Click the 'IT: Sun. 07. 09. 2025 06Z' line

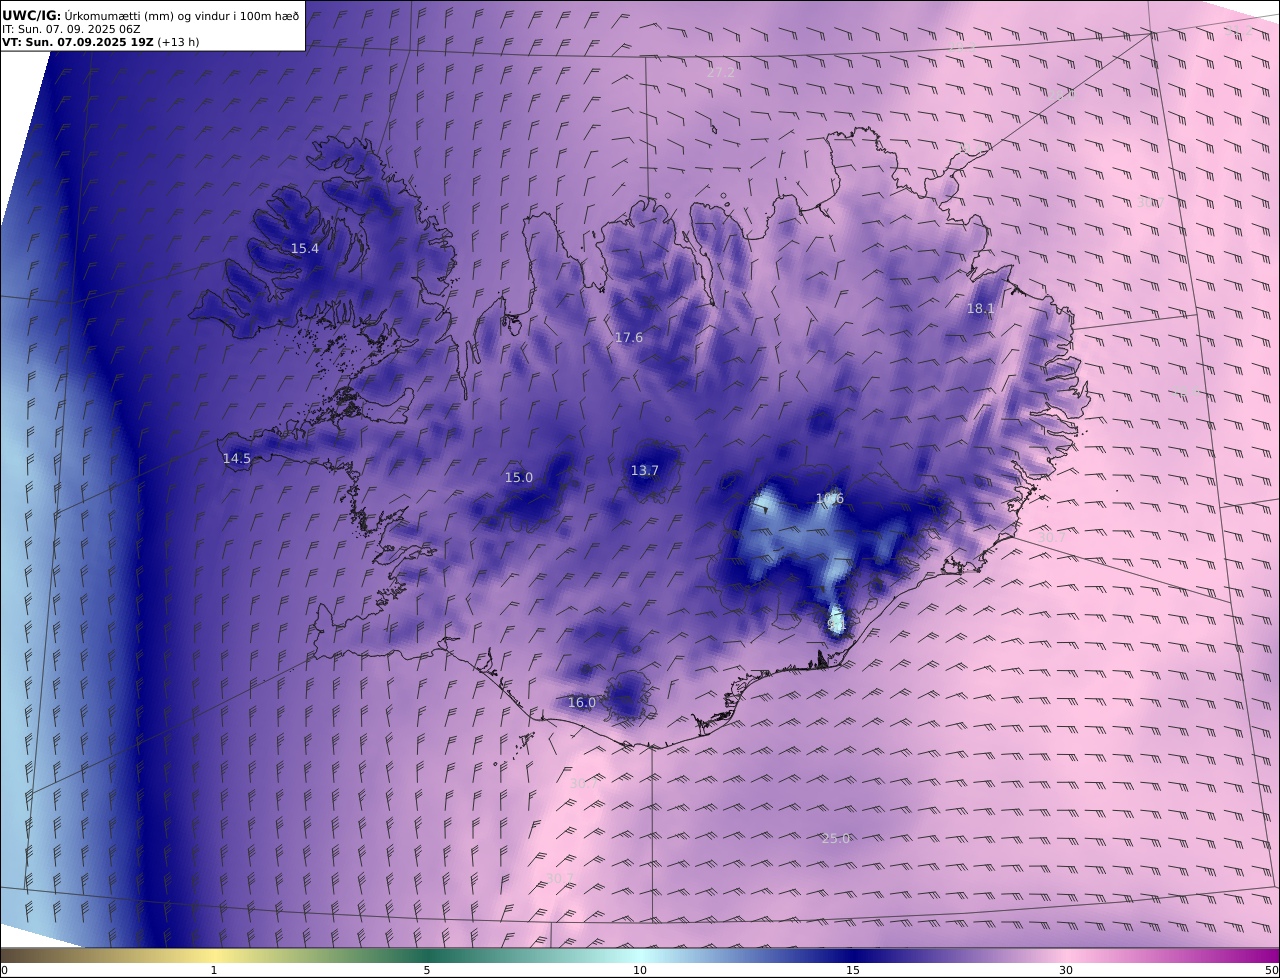click(x=71, y=29)
